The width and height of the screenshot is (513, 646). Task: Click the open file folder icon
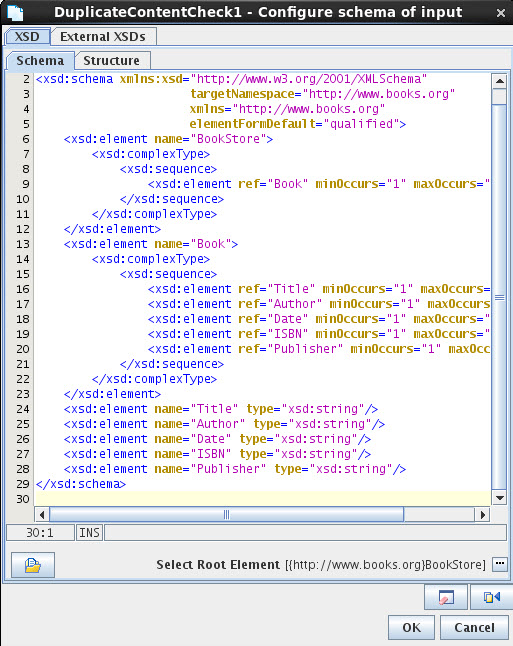(33, 565)
